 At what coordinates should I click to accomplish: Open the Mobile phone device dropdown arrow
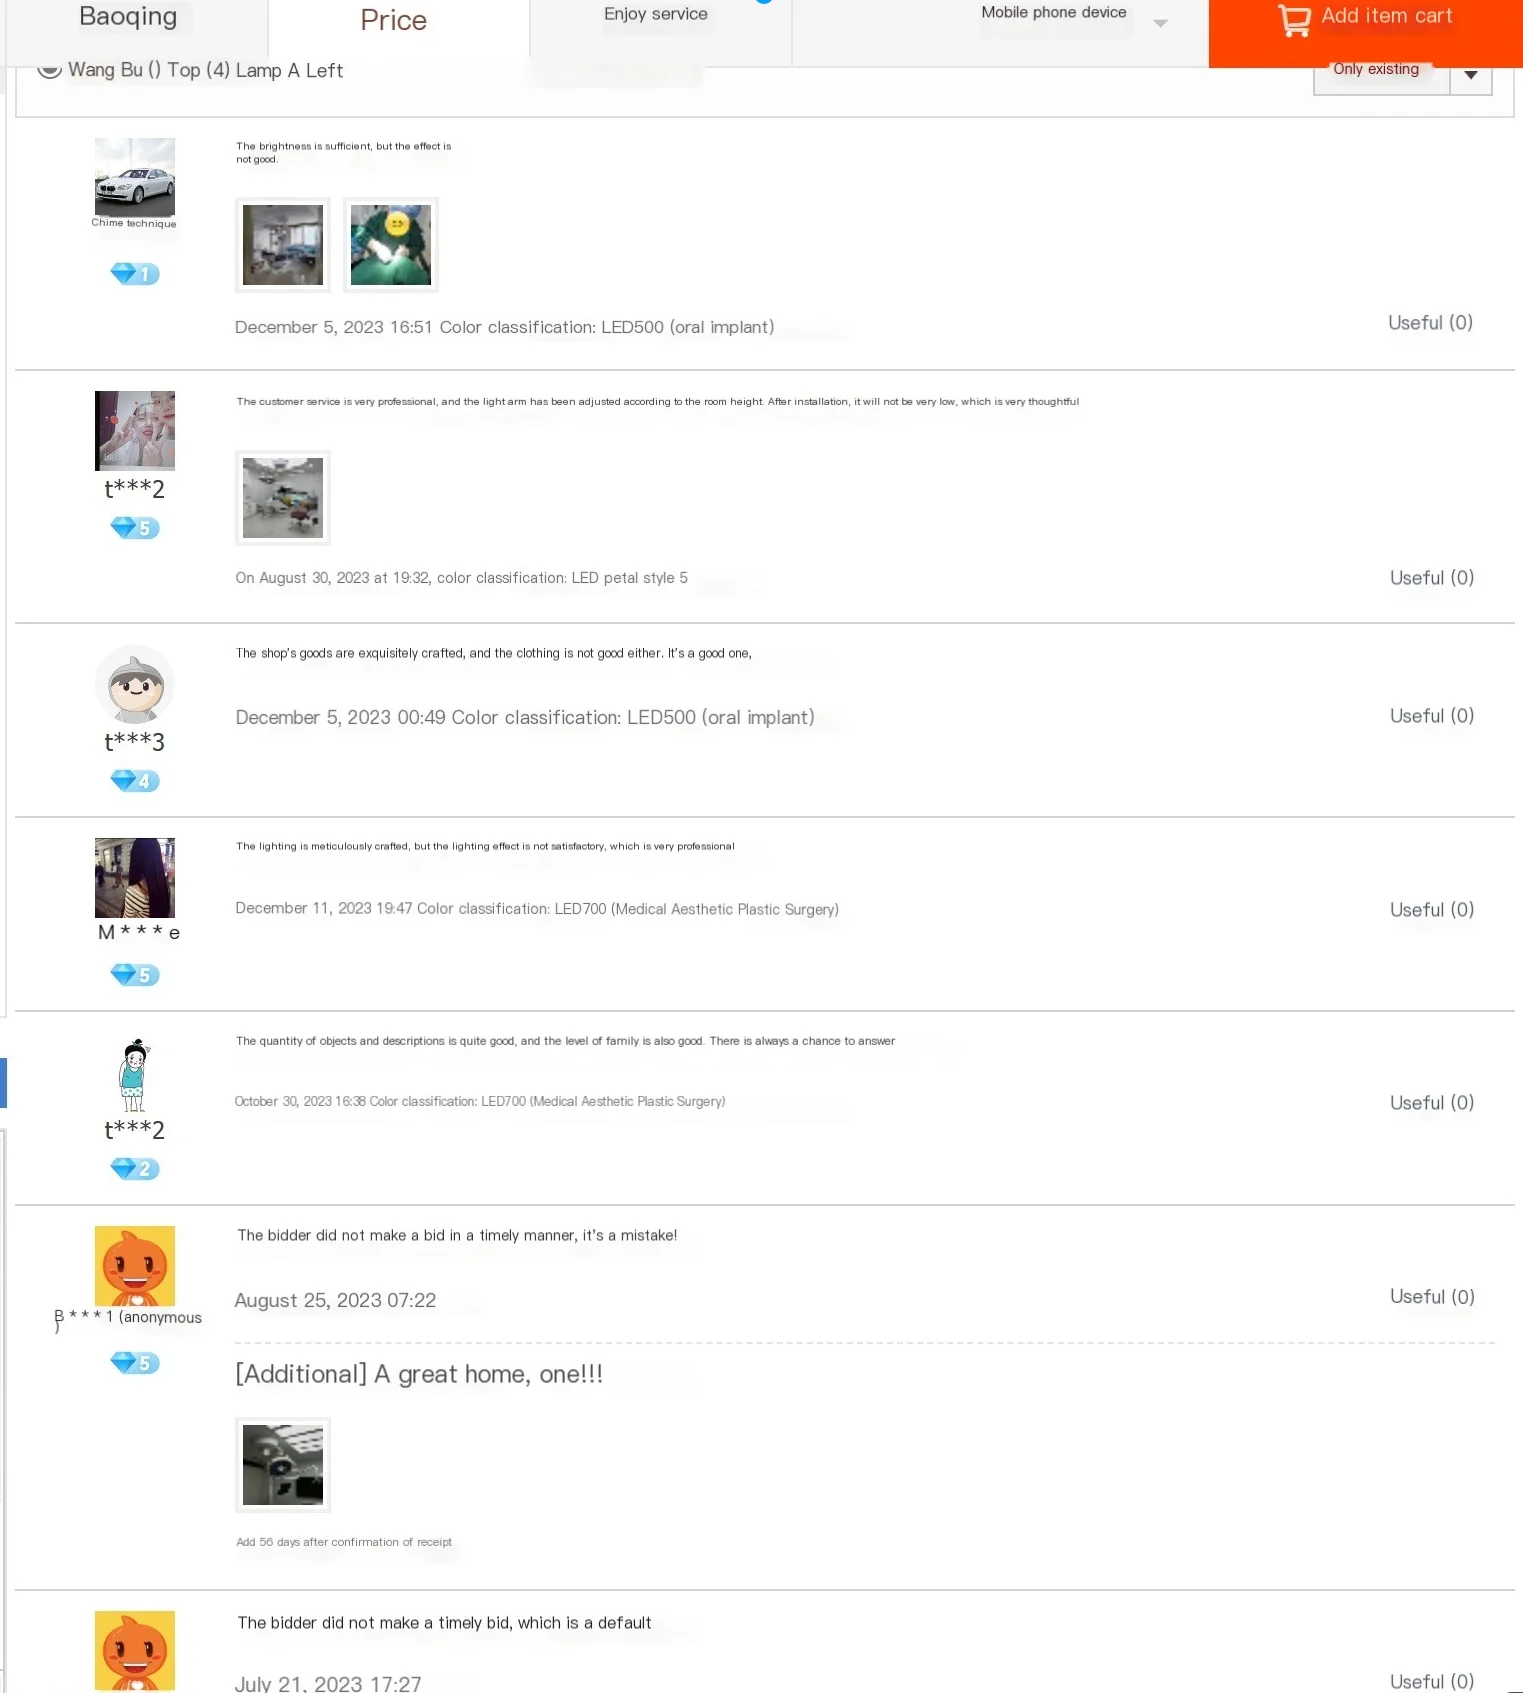click(x=1160, y=23)
